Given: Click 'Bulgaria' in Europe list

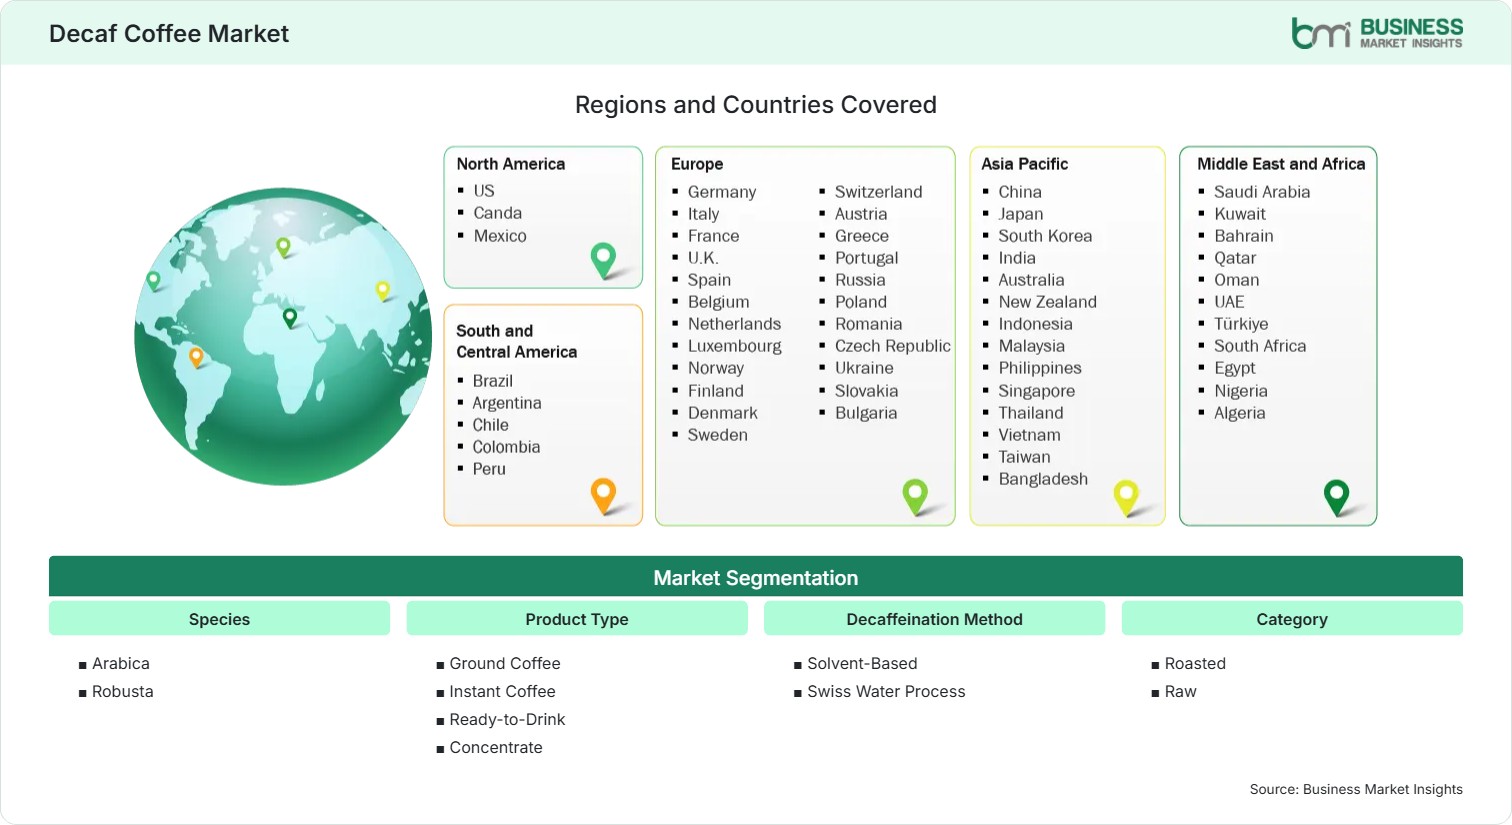Looking at the screenshot, I should (866, 413).
